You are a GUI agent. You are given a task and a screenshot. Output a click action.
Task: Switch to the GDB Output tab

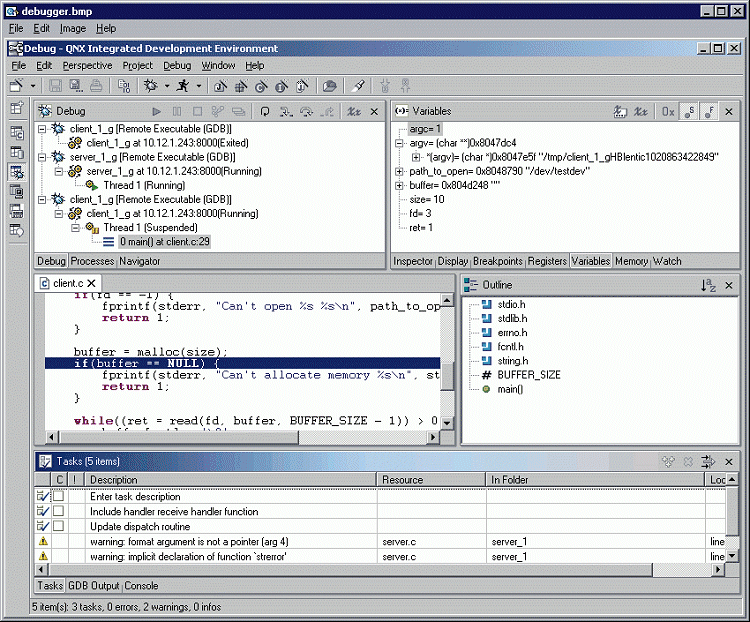click(93, 586)
